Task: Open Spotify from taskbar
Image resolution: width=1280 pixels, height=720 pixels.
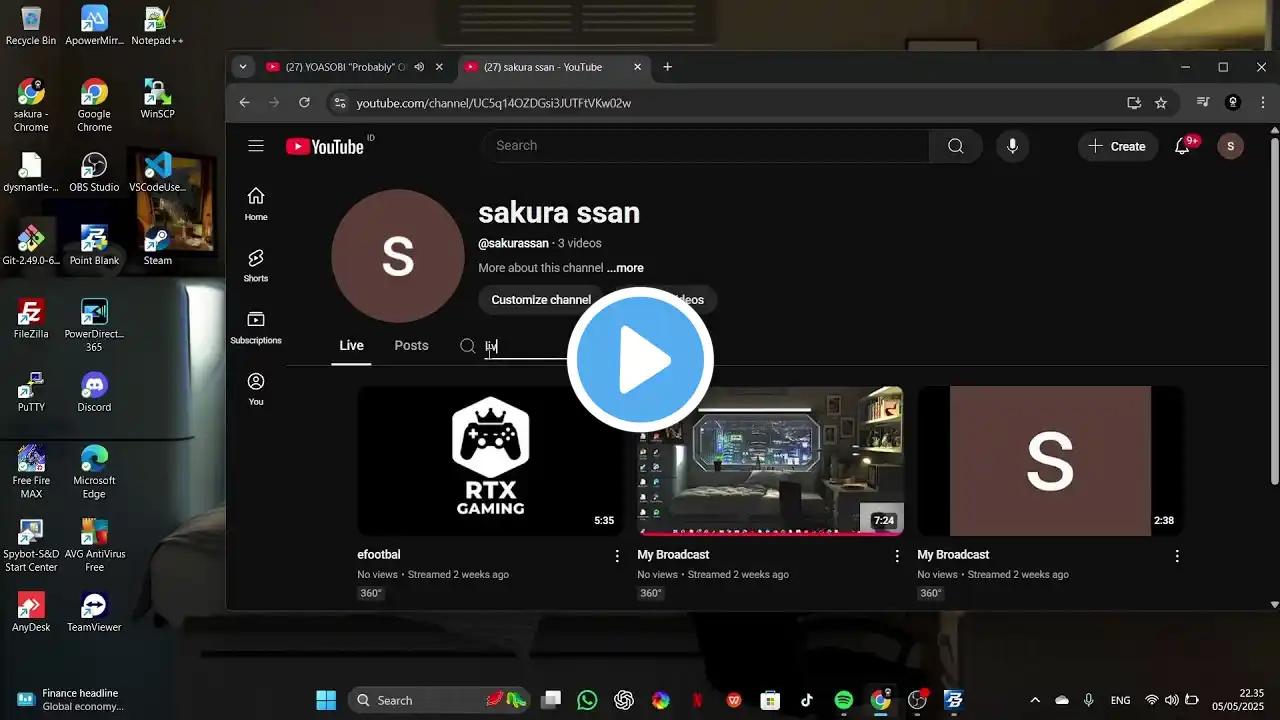Action: point(843,700)
